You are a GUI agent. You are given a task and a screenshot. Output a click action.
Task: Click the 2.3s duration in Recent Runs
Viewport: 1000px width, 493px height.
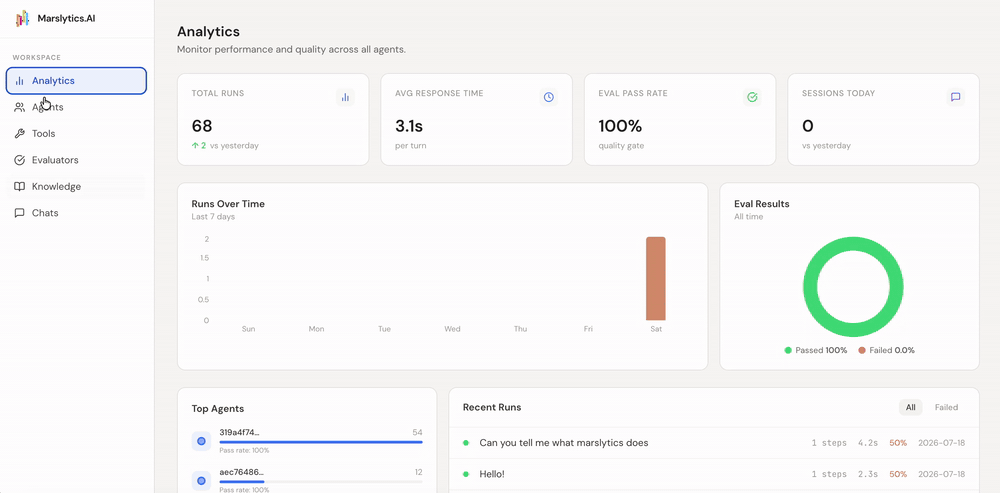click(868, 475)
